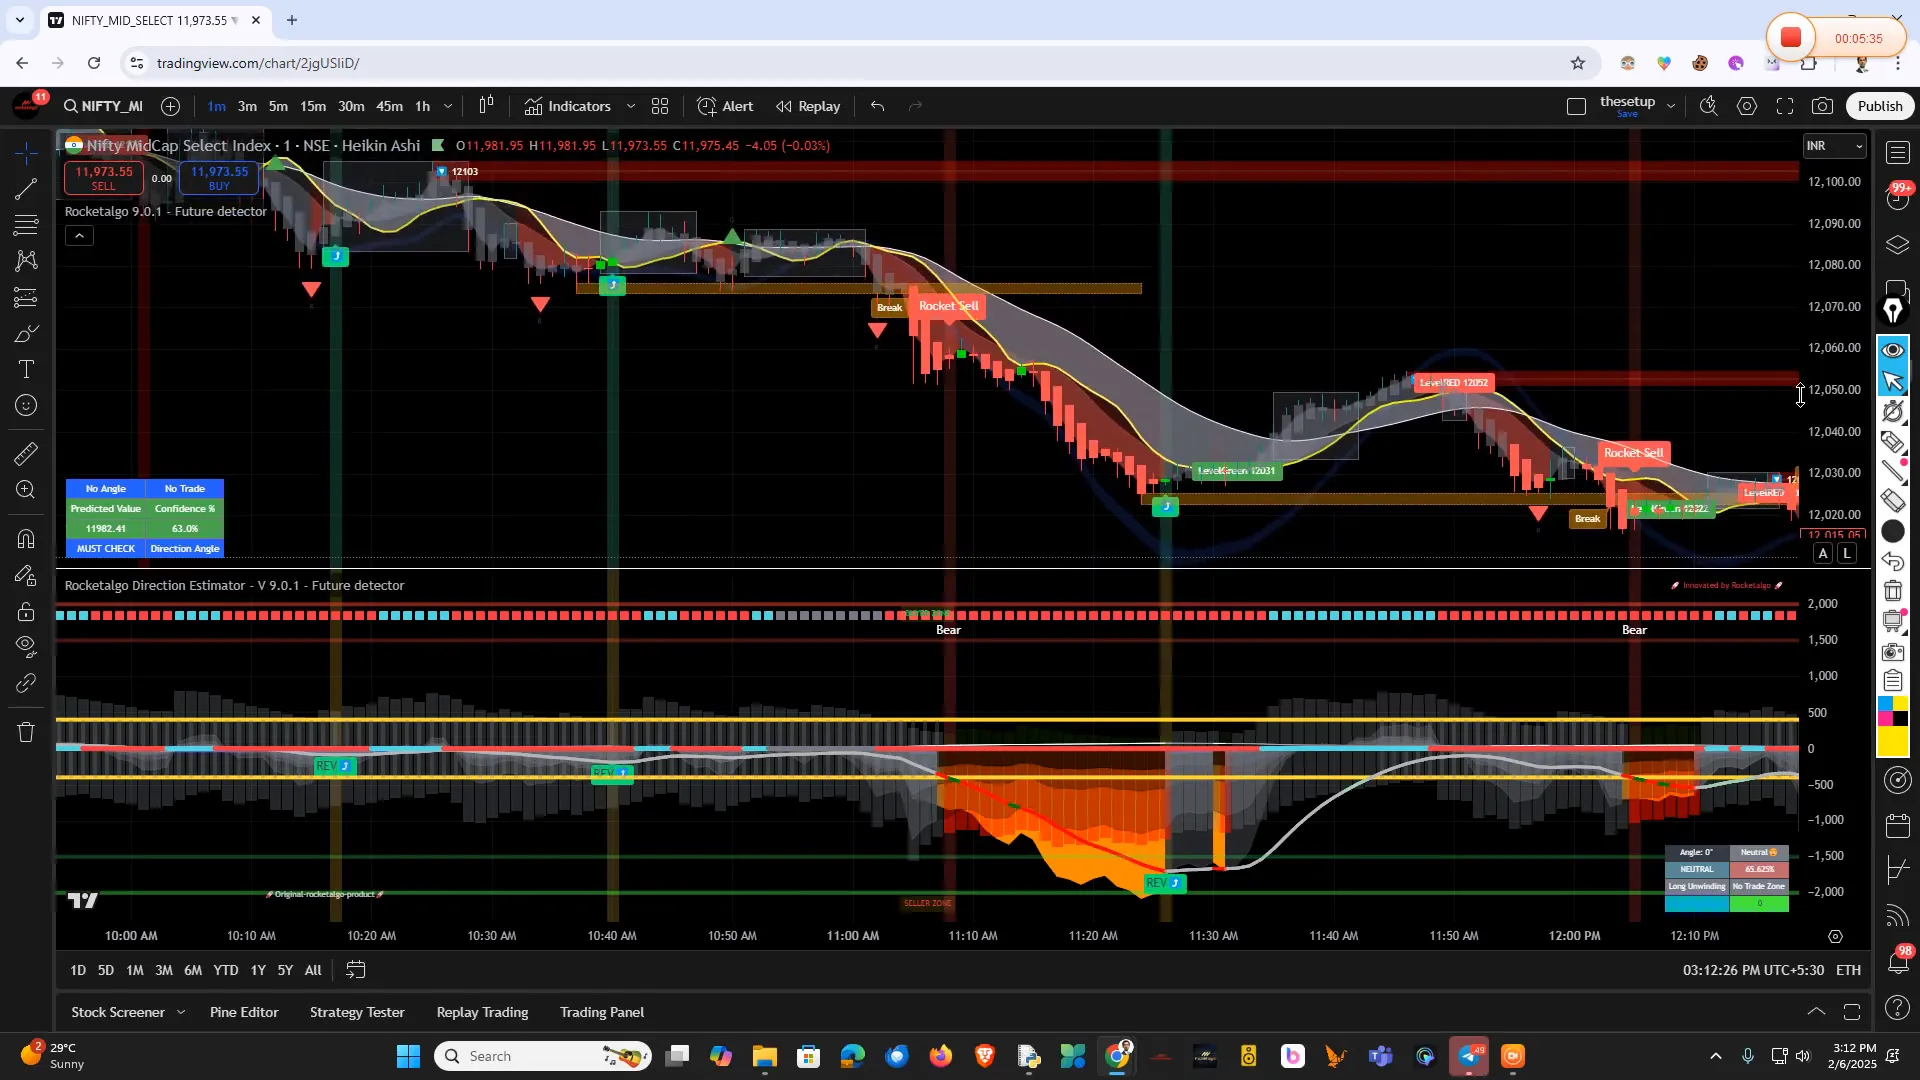Take a chart snapshot with the camera icon
This screenshot has width=1920, height=1080.
click(x=1822, y=105)
